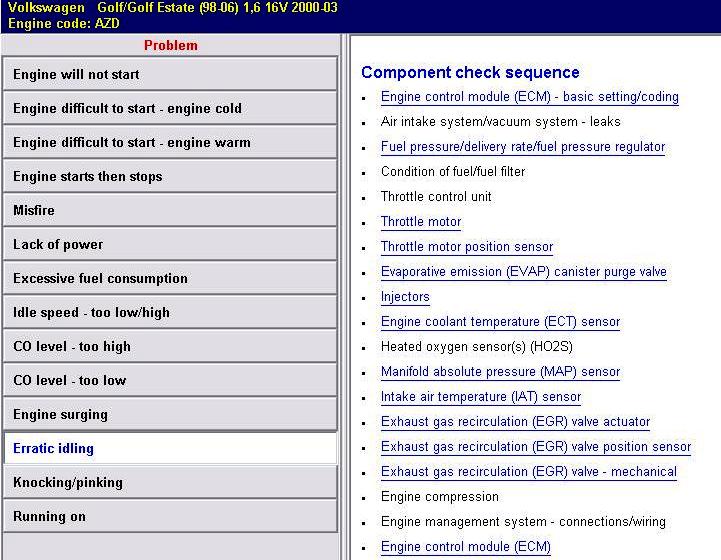Select 'CO level - too high' entry
721x560 pixels.
(170, 346)
